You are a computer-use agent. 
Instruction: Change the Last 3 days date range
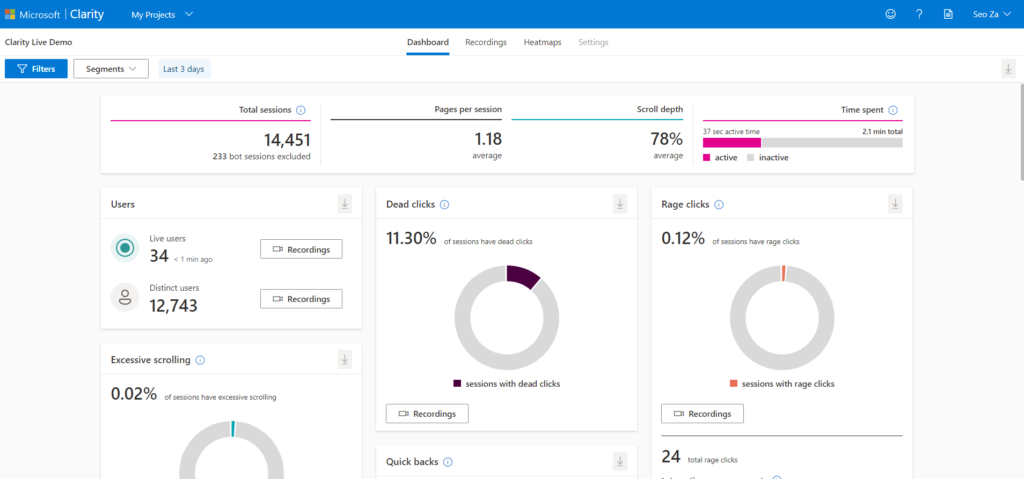click(184, 69)
